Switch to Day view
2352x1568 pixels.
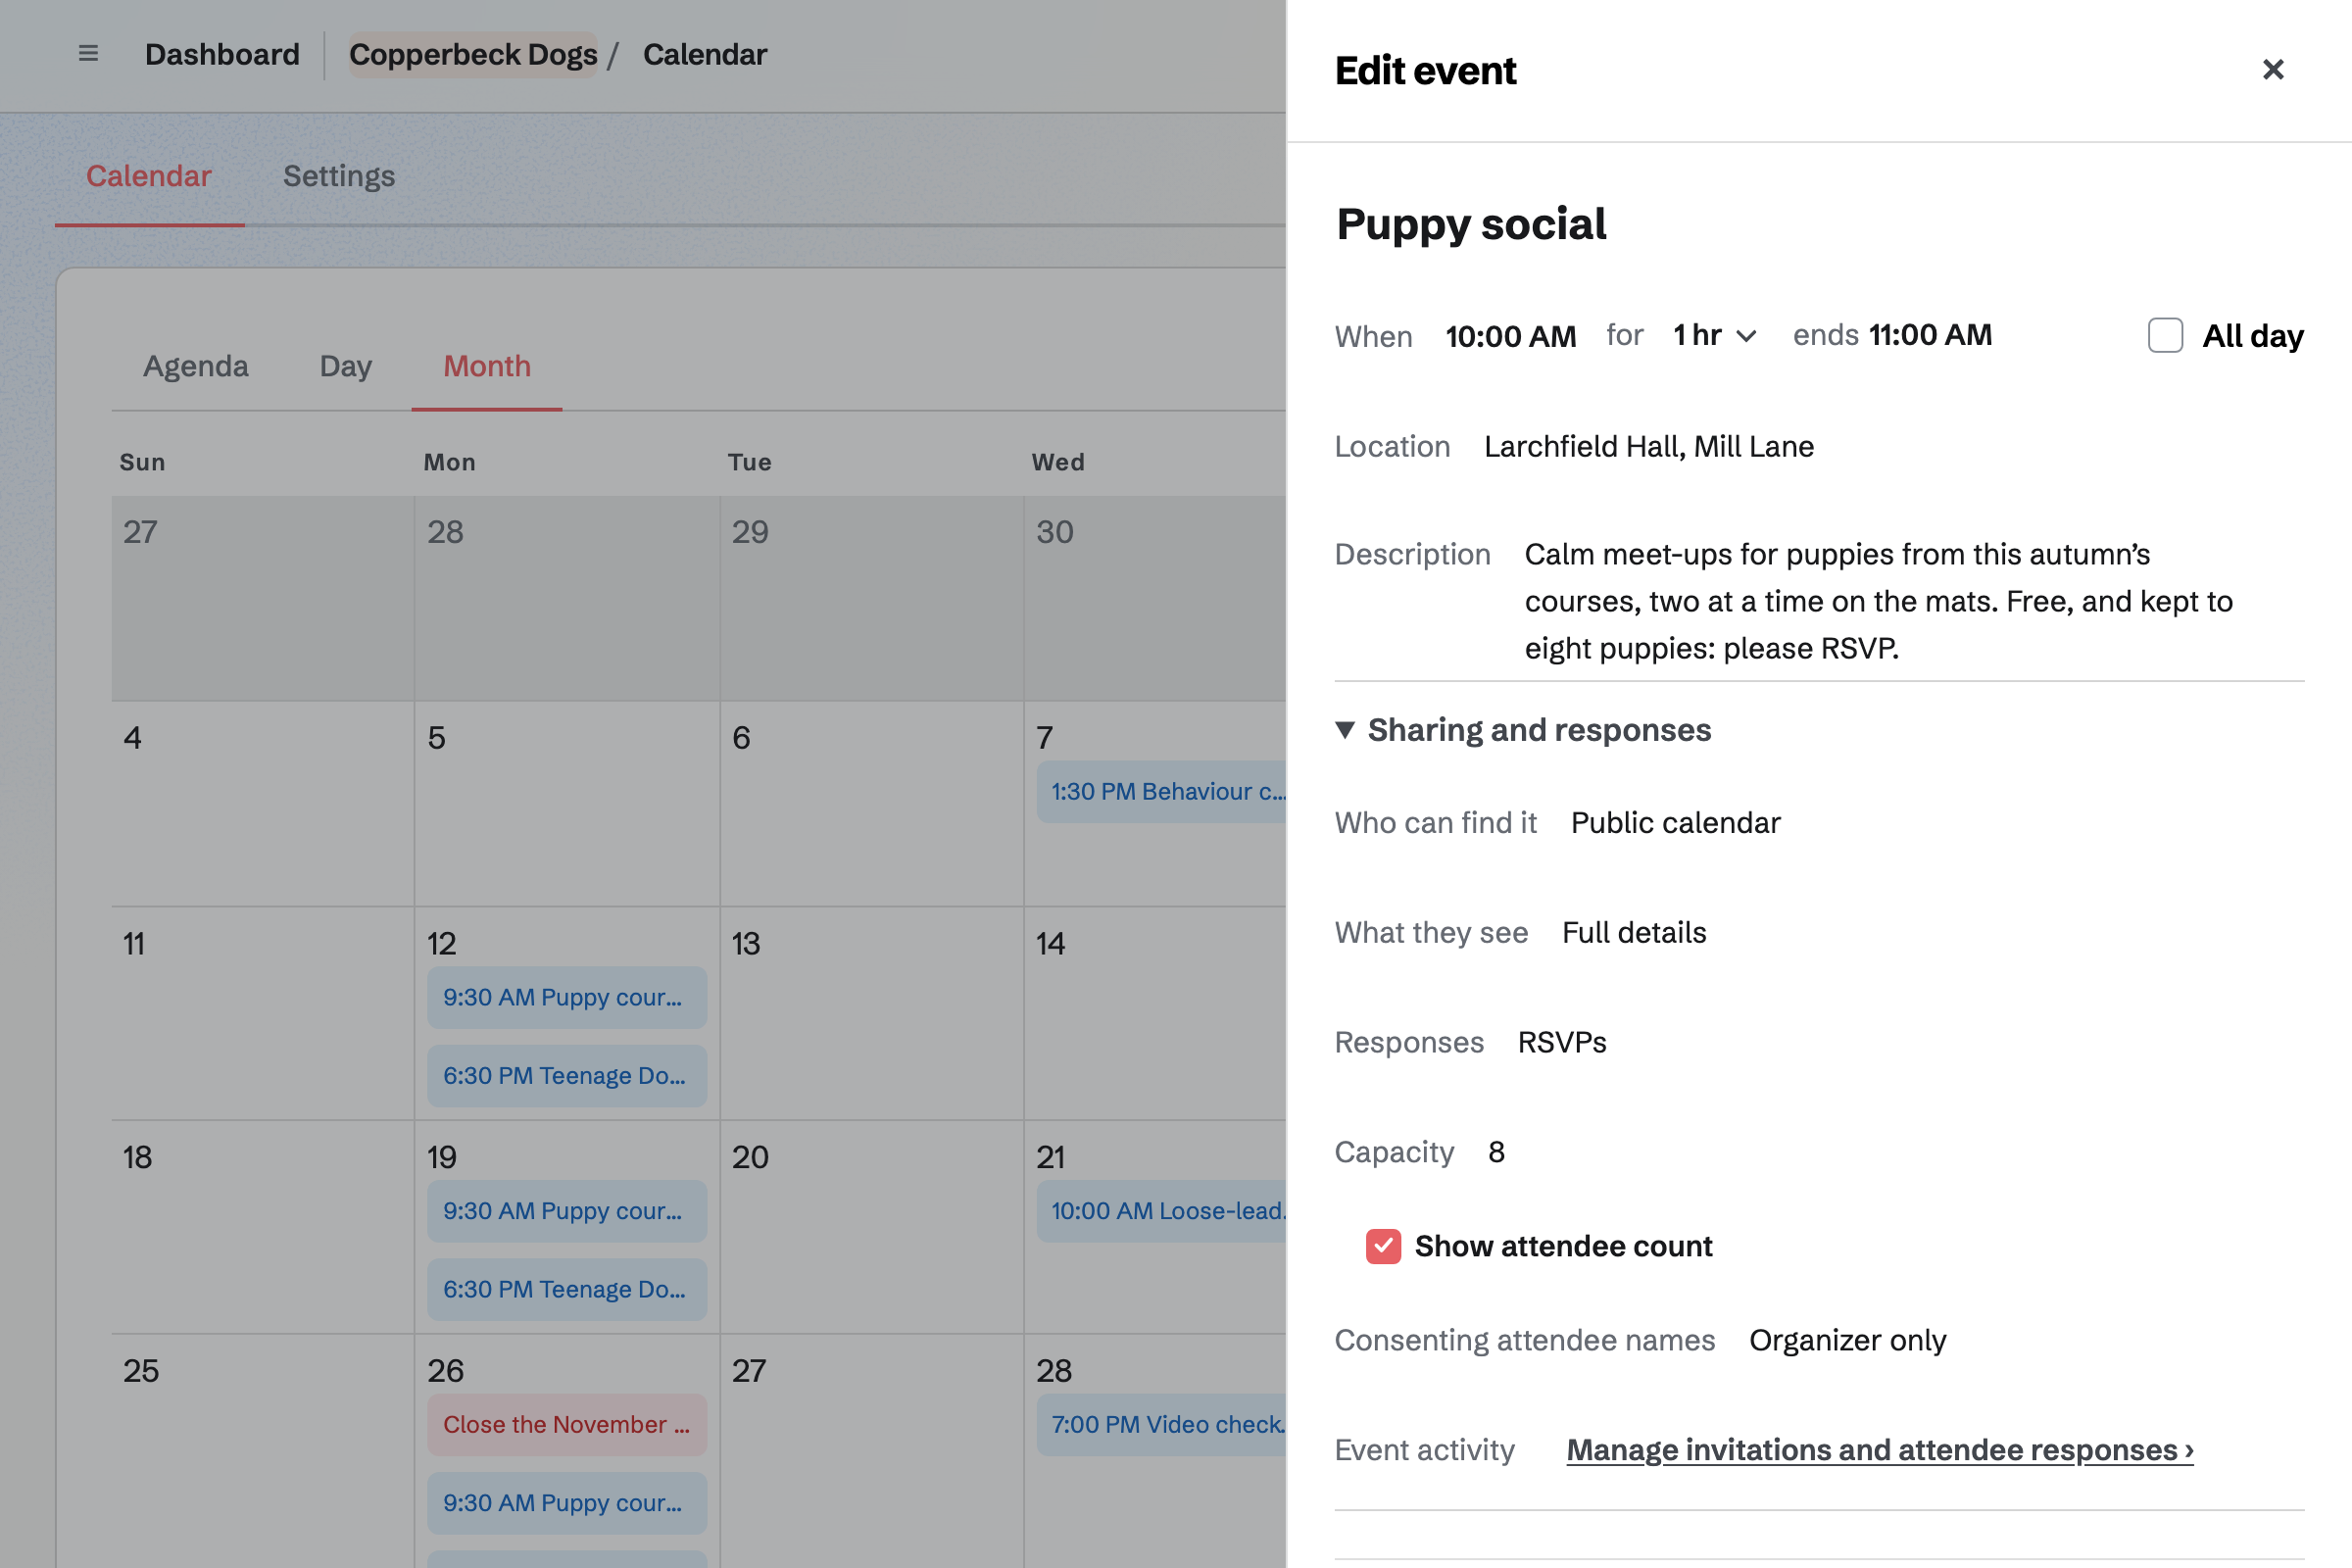click(x=346, y=366)
